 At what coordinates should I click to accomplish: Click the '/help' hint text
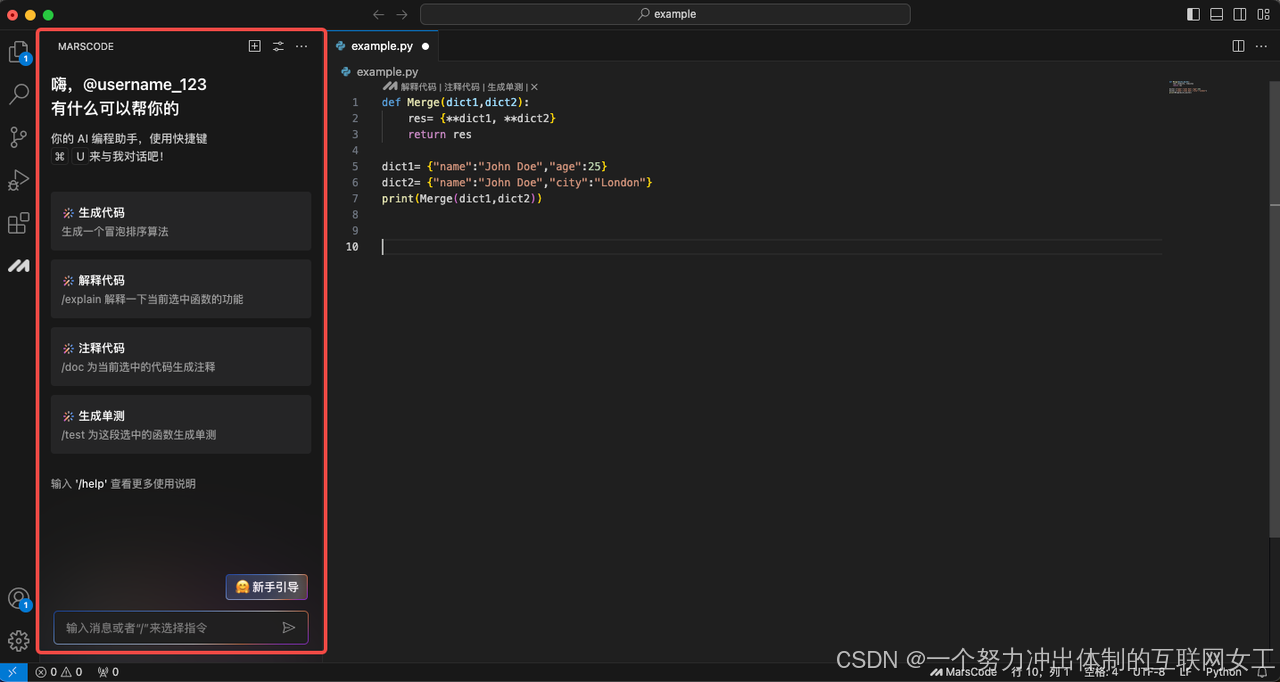[91, 484]
